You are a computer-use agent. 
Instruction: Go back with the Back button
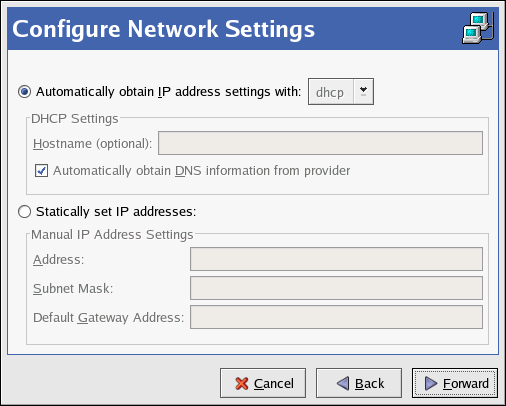click(x=359, y=383)
